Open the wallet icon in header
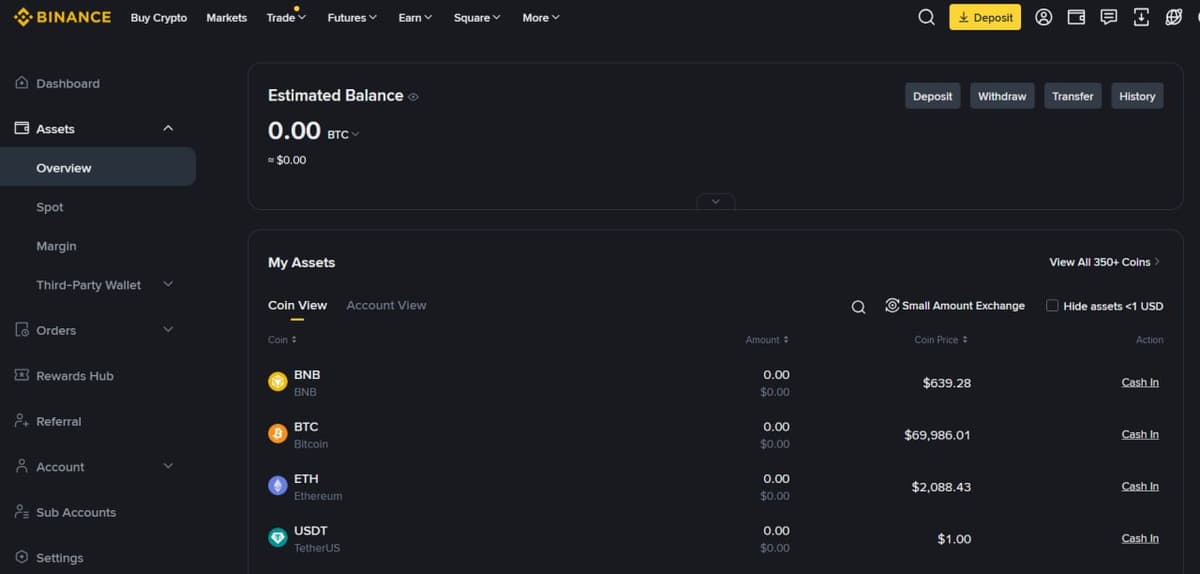The image size is (1200, 574). (1076, 17)
